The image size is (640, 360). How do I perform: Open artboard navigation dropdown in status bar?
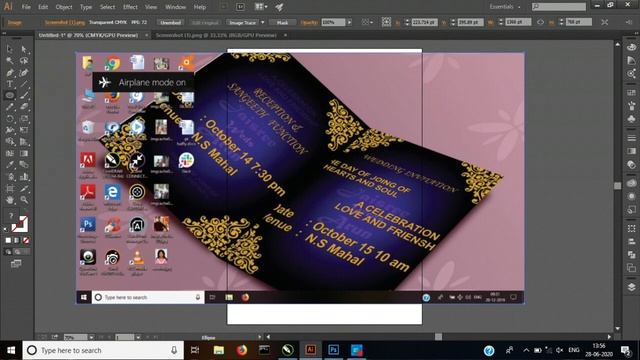pos(138,337)
